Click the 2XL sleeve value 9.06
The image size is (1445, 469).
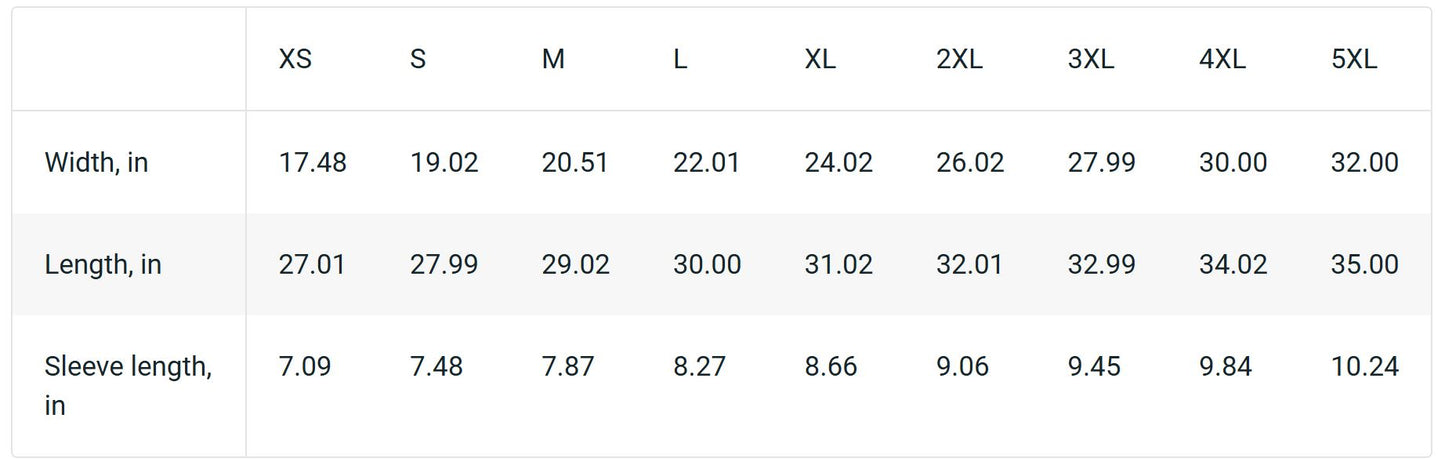962,367
